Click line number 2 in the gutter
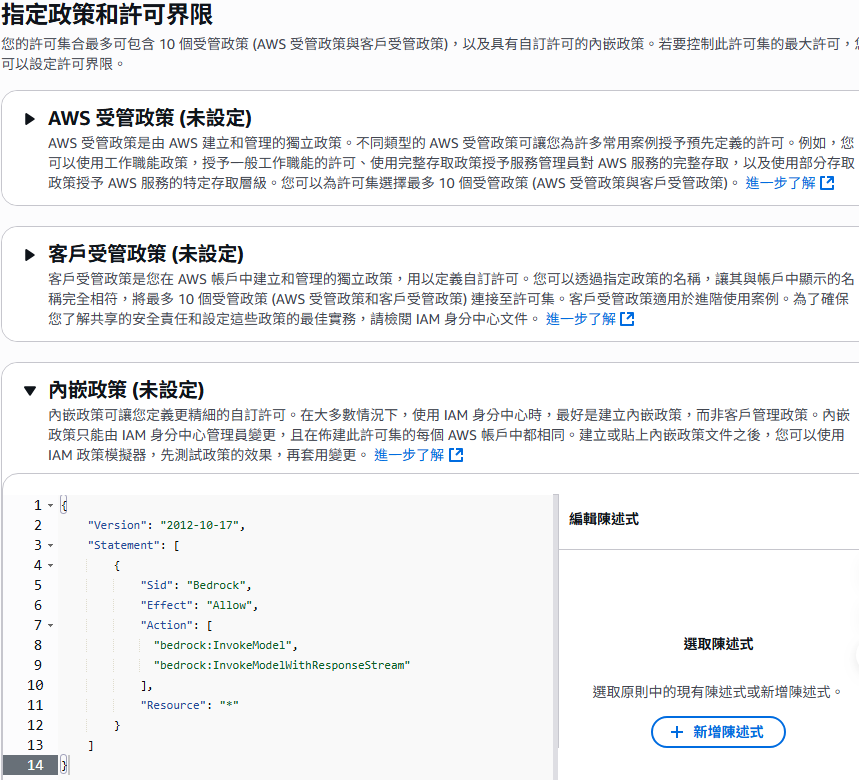 (38, 525)
